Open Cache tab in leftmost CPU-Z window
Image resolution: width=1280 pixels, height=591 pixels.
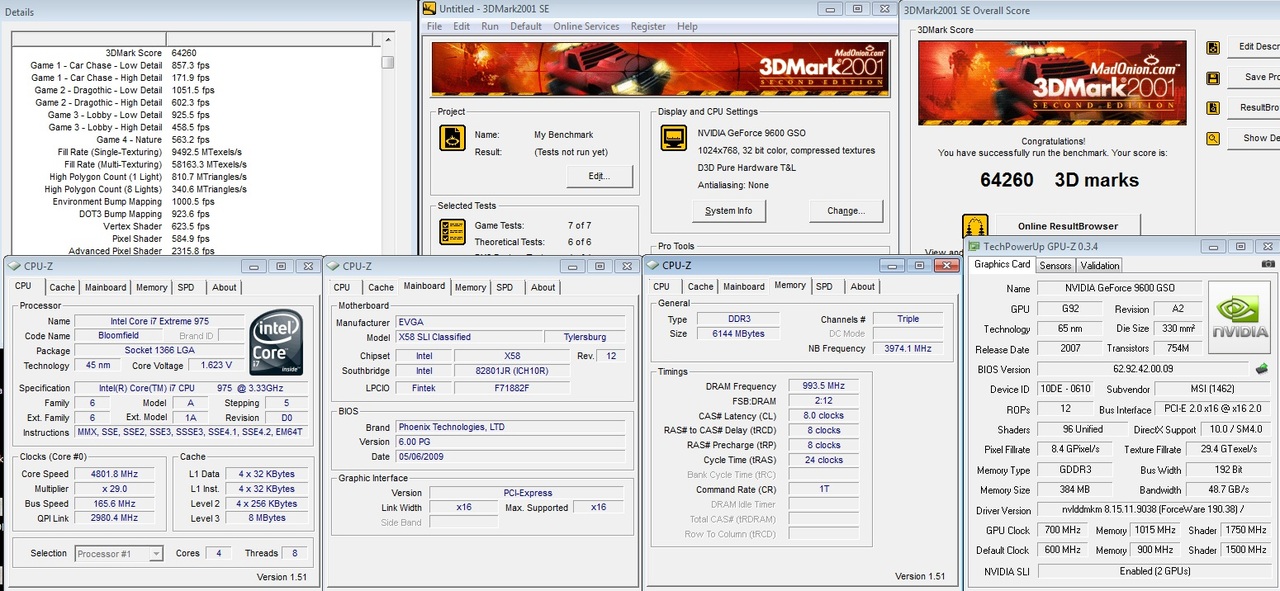(62, 287)
